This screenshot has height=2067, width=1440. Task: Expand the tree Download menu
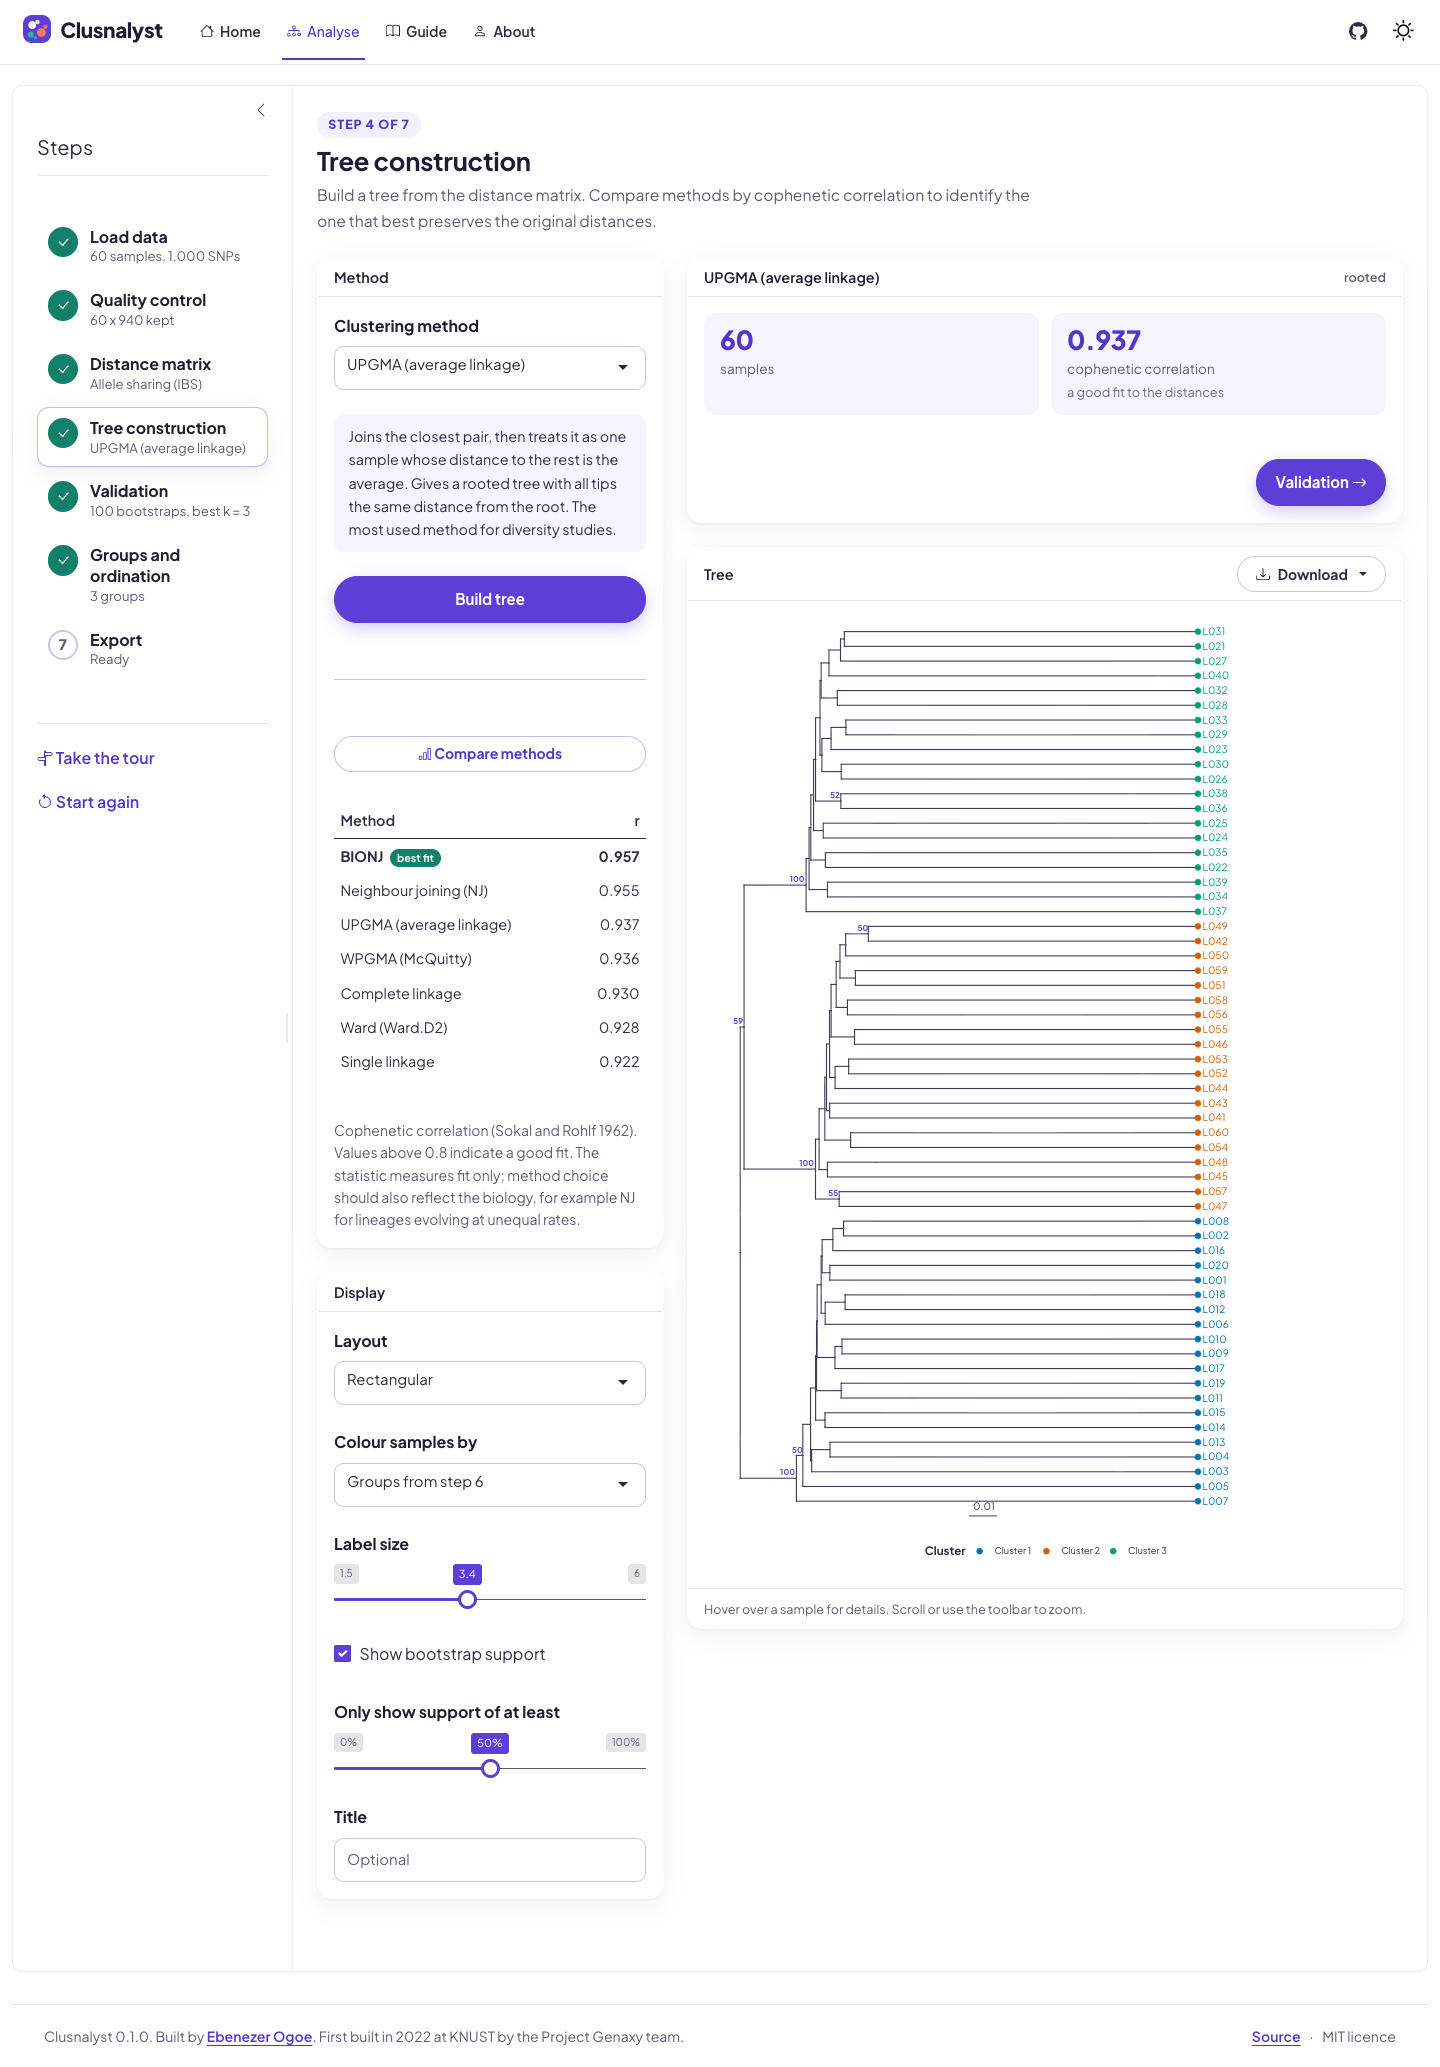pos(1311,574)
